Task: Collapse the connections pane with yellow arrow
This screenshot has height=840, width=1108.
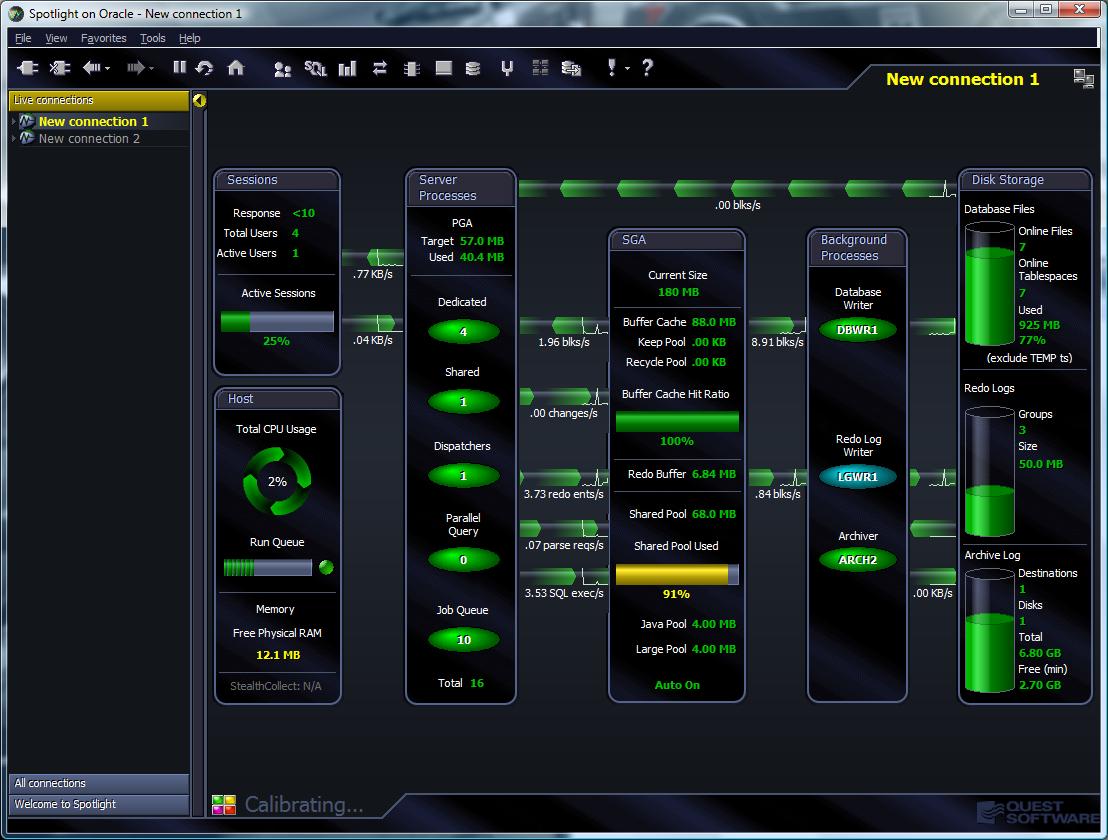Action: coord(199,100)
